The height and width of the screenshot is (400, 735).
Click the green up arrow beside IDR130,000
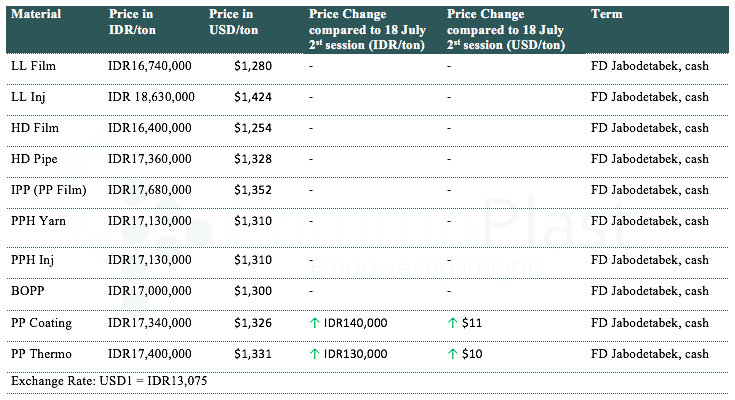(x=315, y=354)
